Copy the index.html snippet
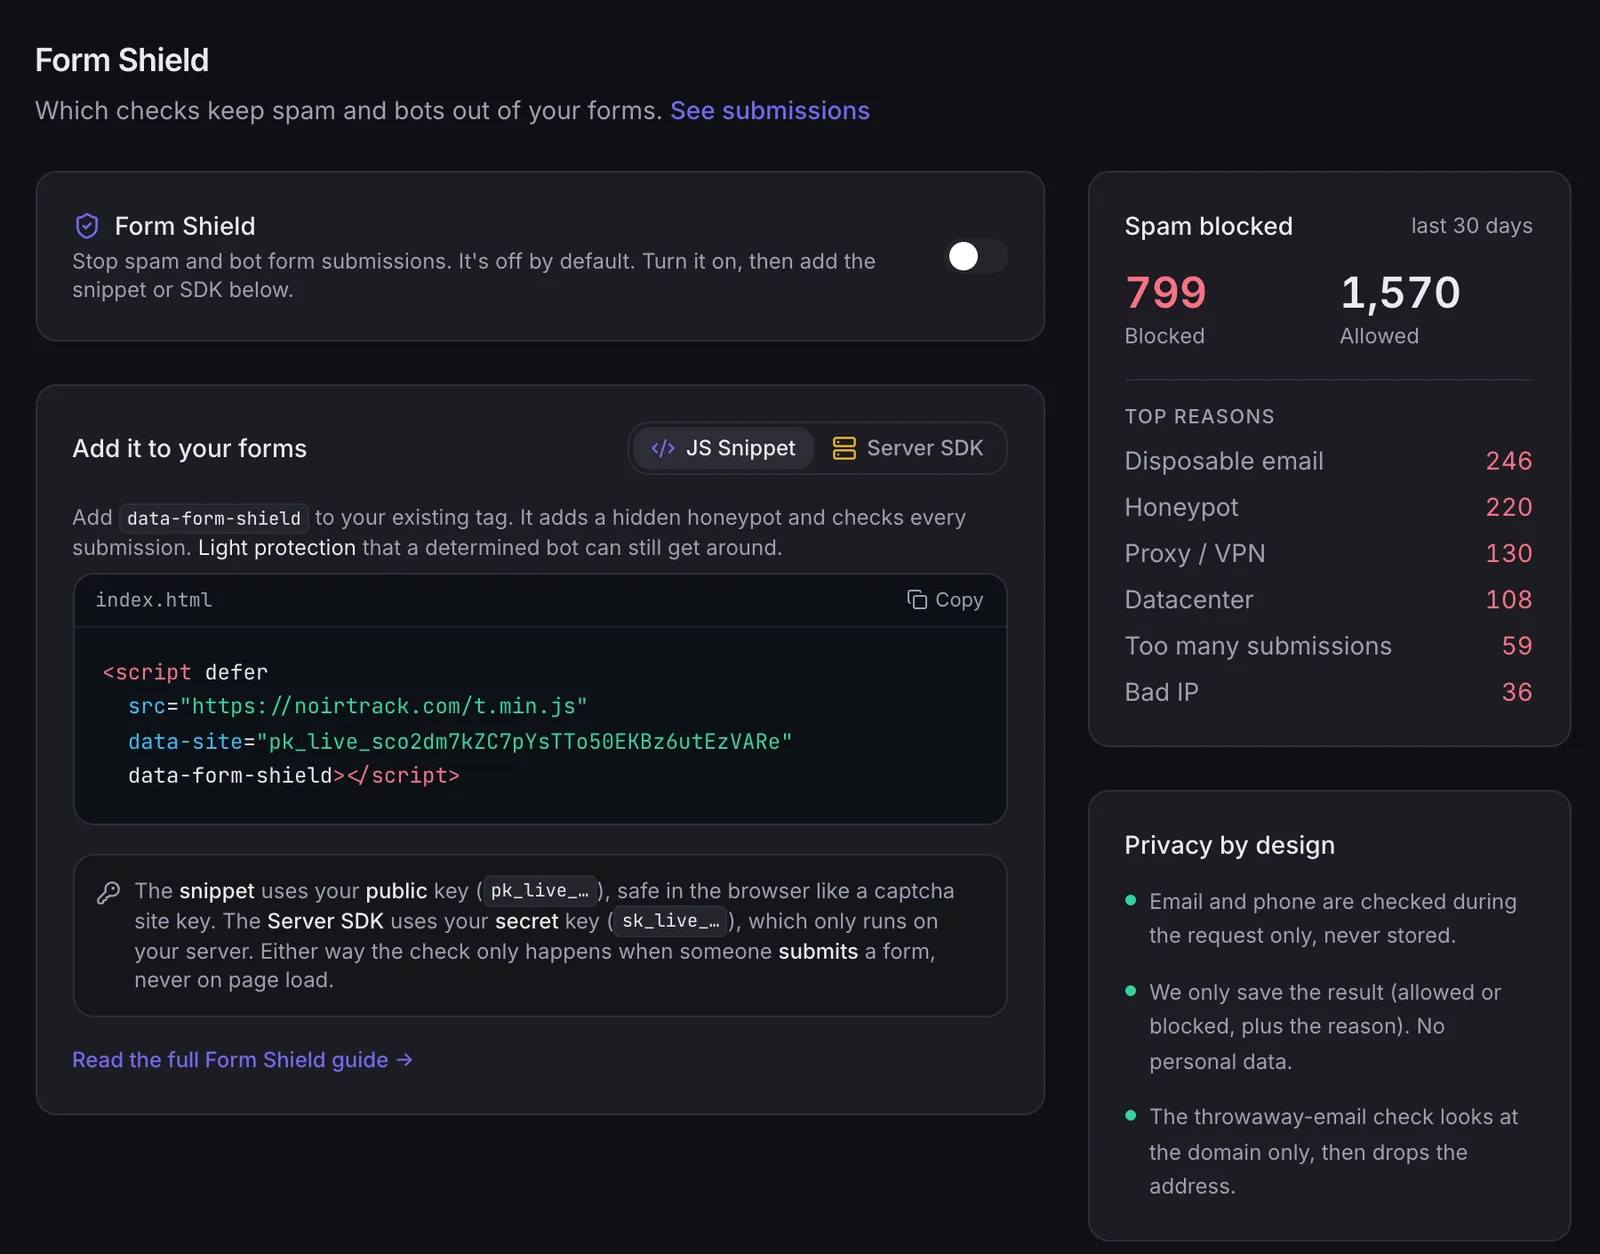 tap(945, 599)
